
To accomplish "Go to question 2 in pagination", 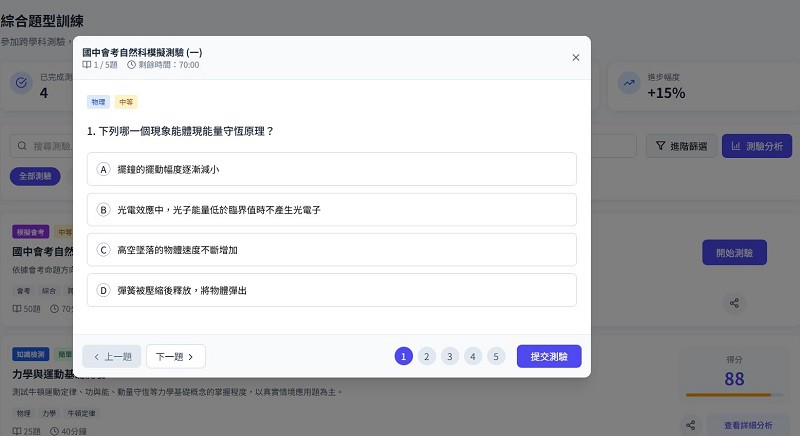I will pyautogui.click(x=427, y=356).
